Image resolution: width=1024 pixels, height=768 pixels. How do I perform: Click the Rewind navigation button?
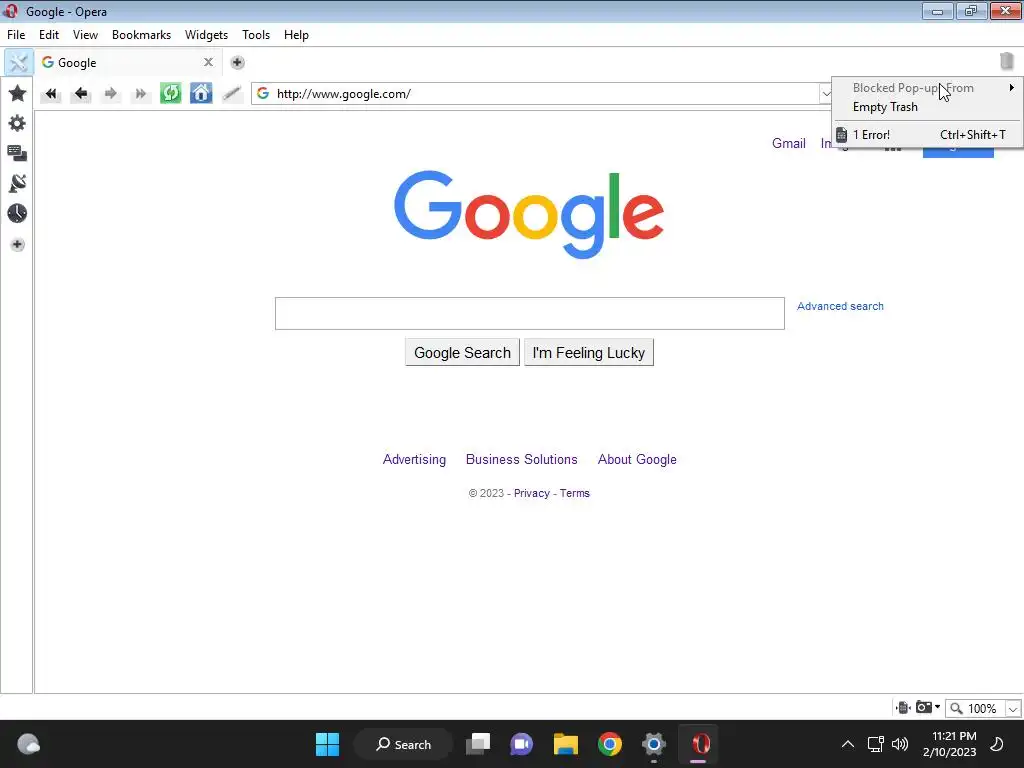coord(51,94)
